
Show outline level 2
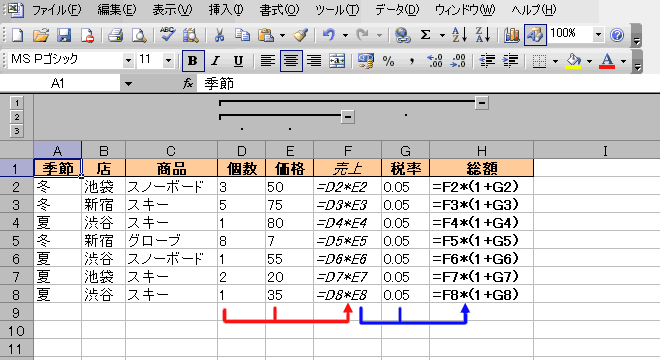point(16,117)
